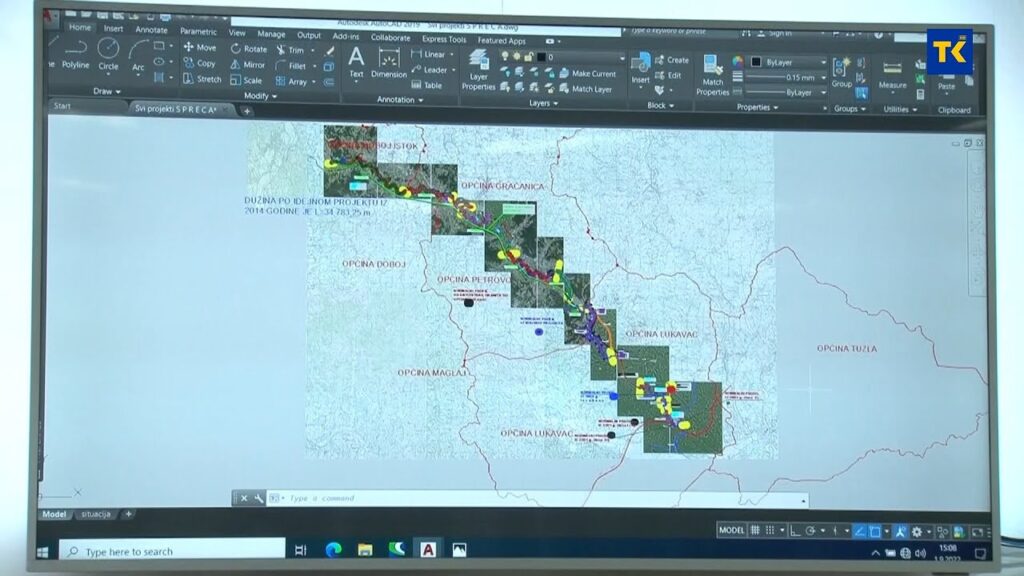Toggle ortho mode in status bar
1024x576 pixels.
click(794, 530)
